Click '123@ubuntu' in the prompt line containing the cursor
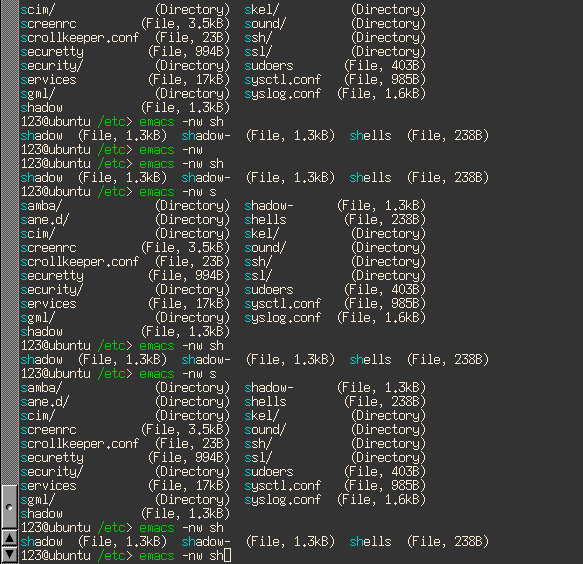This screenshot has height=564, width=583. (56, 555)
